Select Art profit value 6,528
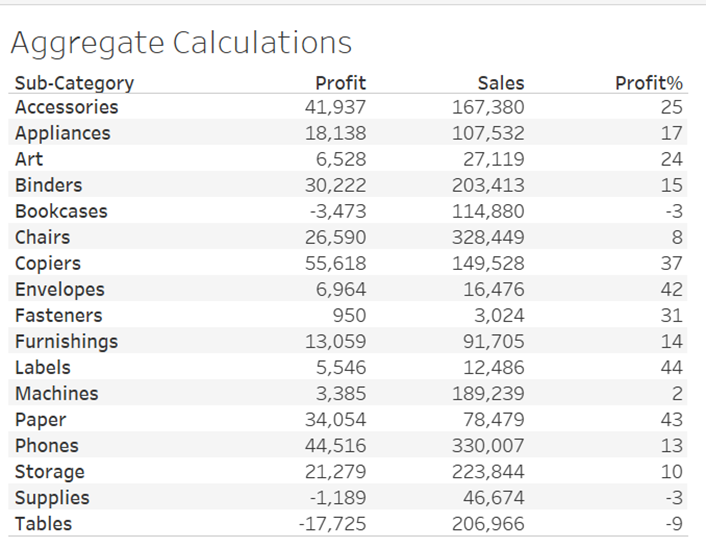The image size is (706, 548). click(x=340, y=159)
